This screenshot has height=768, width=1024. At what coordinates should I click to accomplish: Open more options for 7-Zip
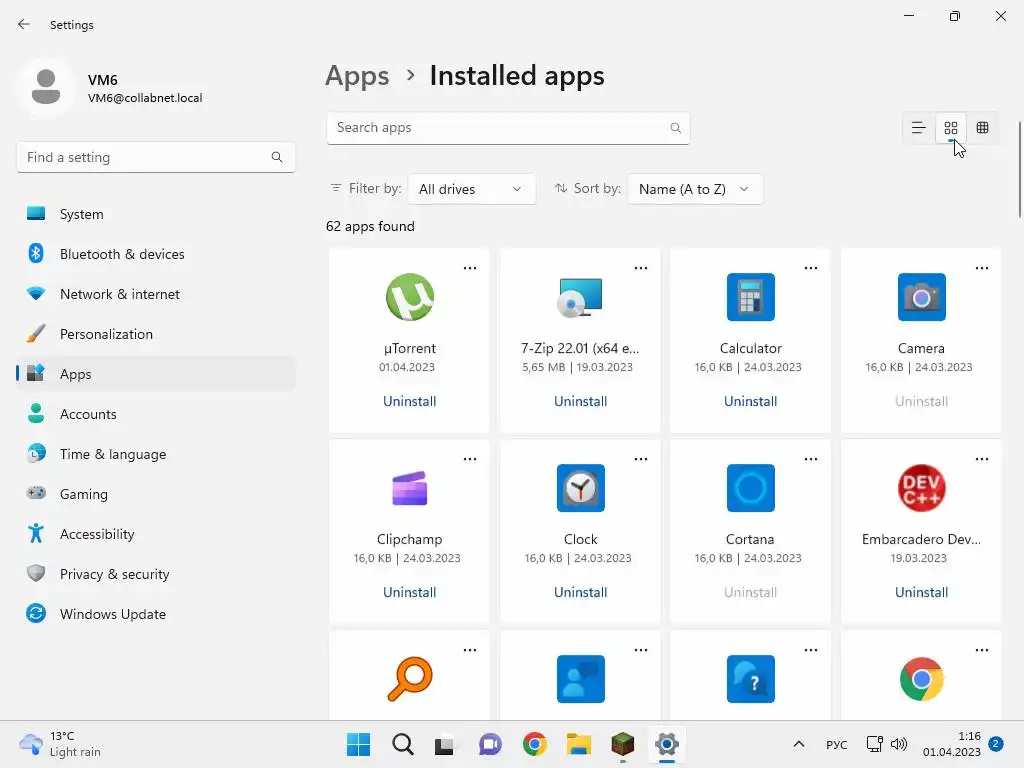click(641, 268)
